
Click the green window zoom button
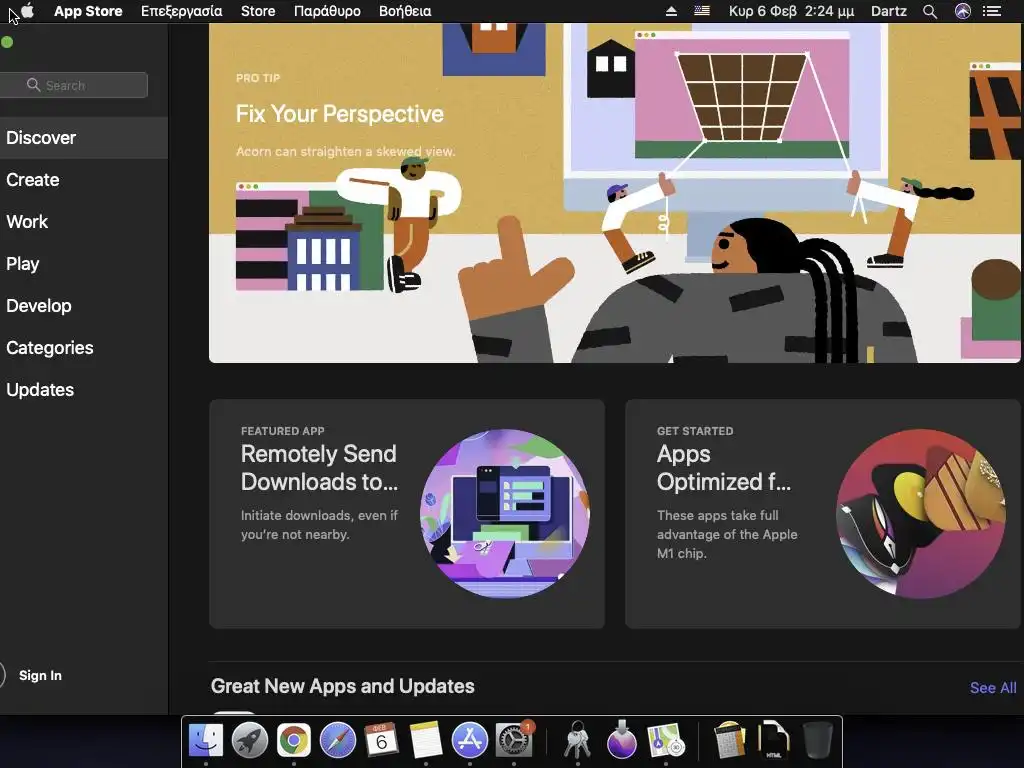click(x=7, y=42)
